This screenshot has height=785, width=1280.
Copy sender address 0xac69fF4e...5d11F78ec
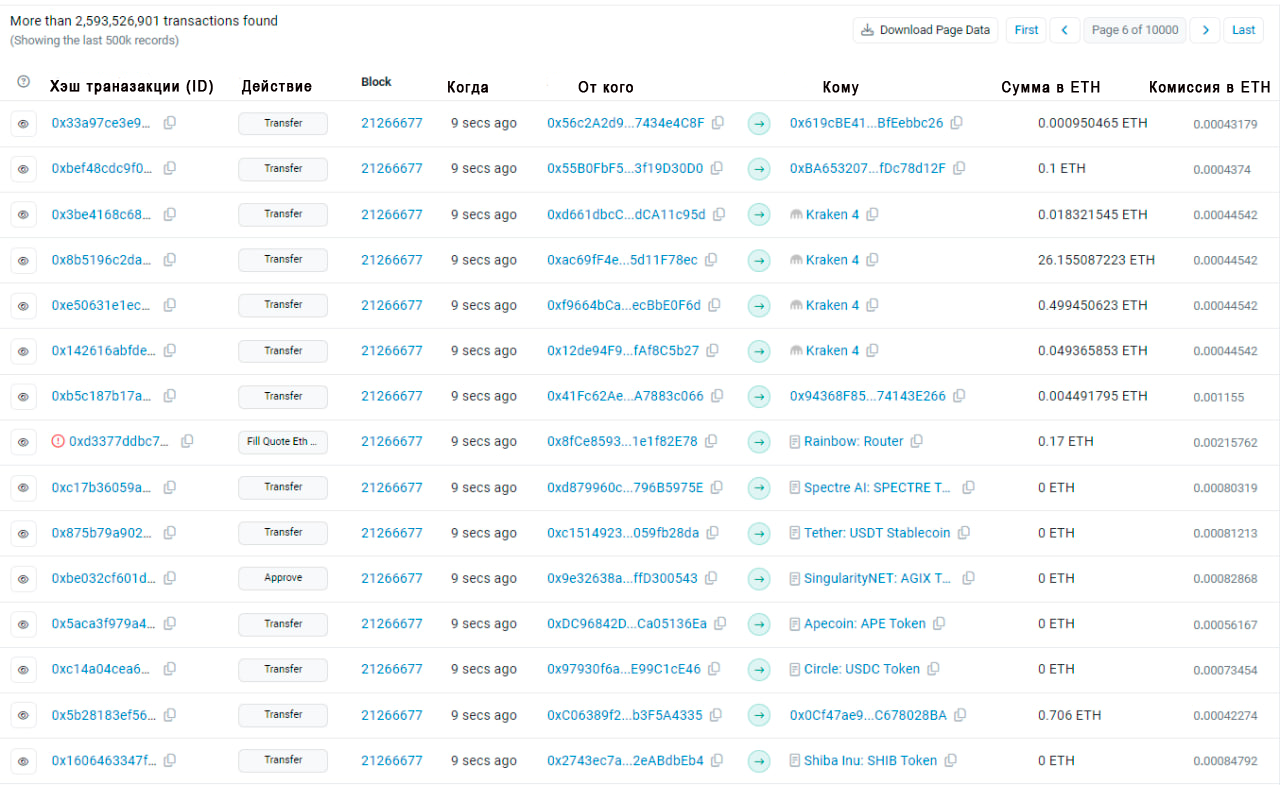711,260
